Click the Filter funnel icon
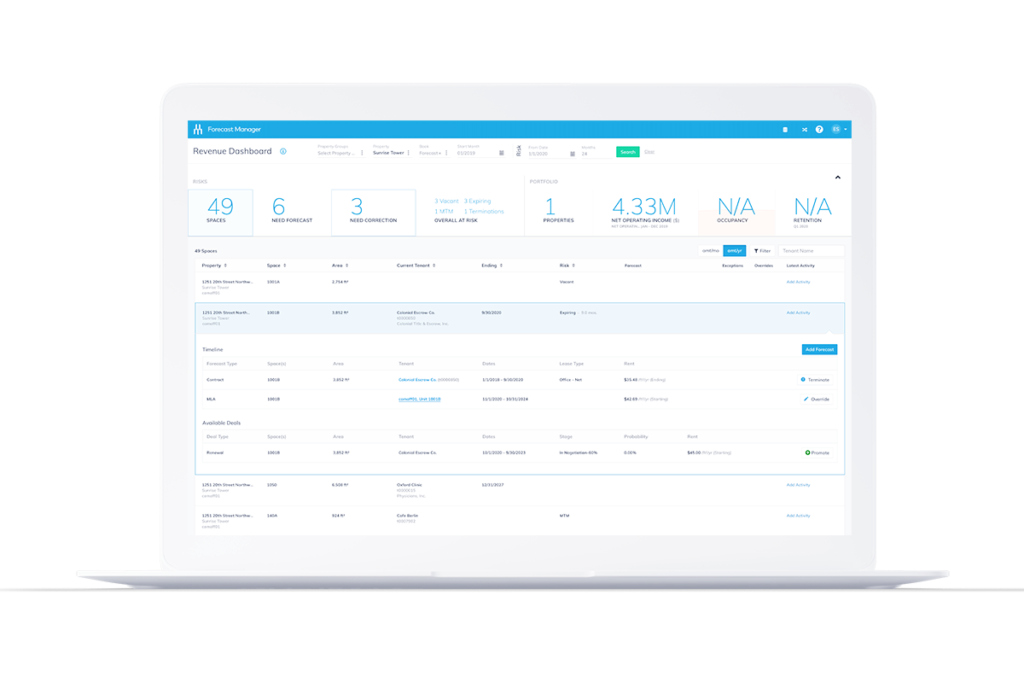Viewport: 1024px width, 683px height. tap(756, 251)
